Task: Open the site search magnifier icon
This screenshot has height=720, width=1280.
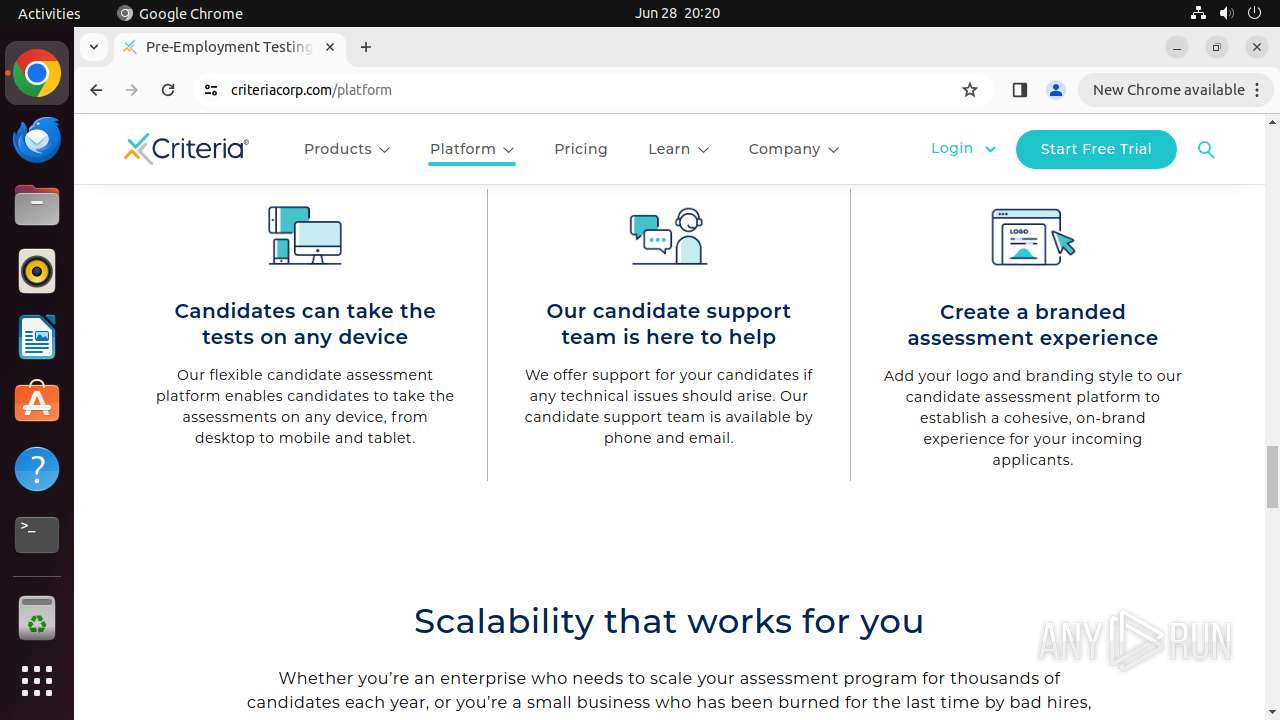Action: pos(1206,150)
